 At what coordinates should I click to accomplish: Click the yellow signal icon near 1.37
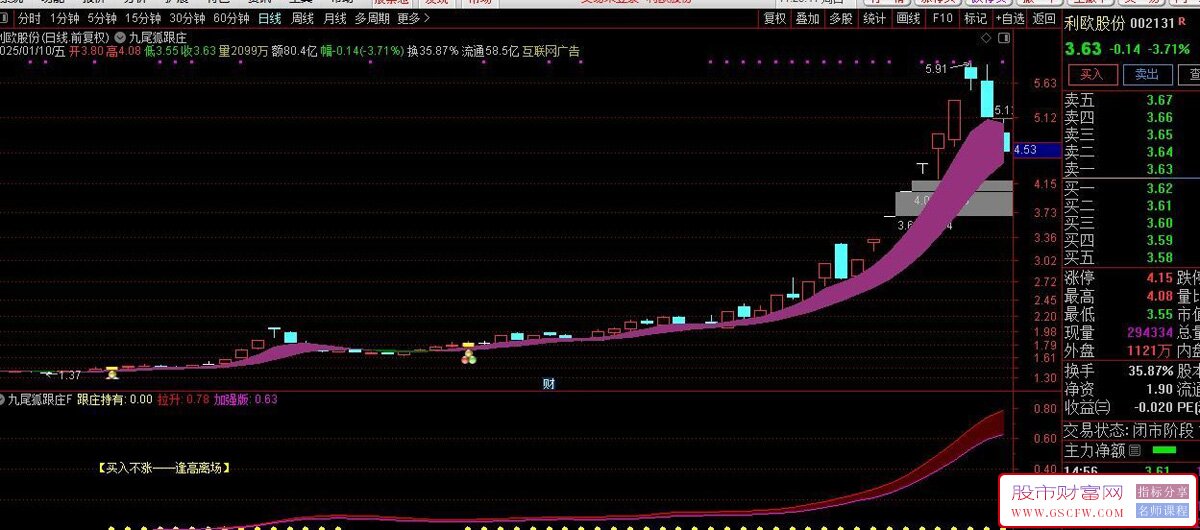pyautogui.click(x=113, y=373)
